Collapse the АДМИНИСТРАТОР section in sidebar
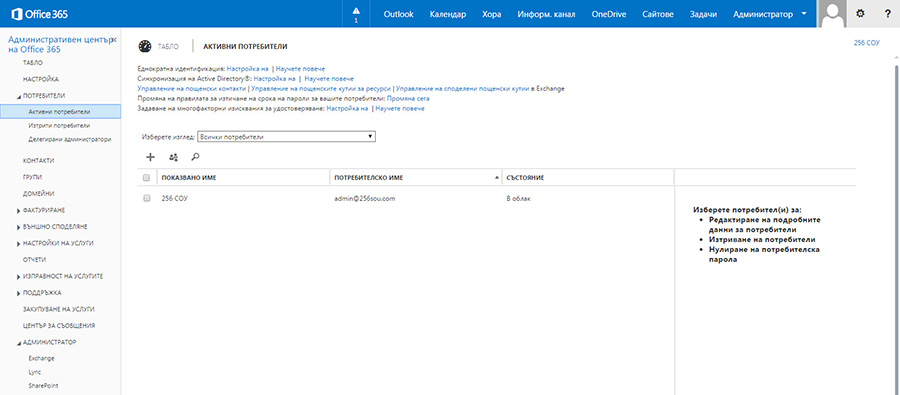This screenshot has height=395, width=900. pos(19,343)
